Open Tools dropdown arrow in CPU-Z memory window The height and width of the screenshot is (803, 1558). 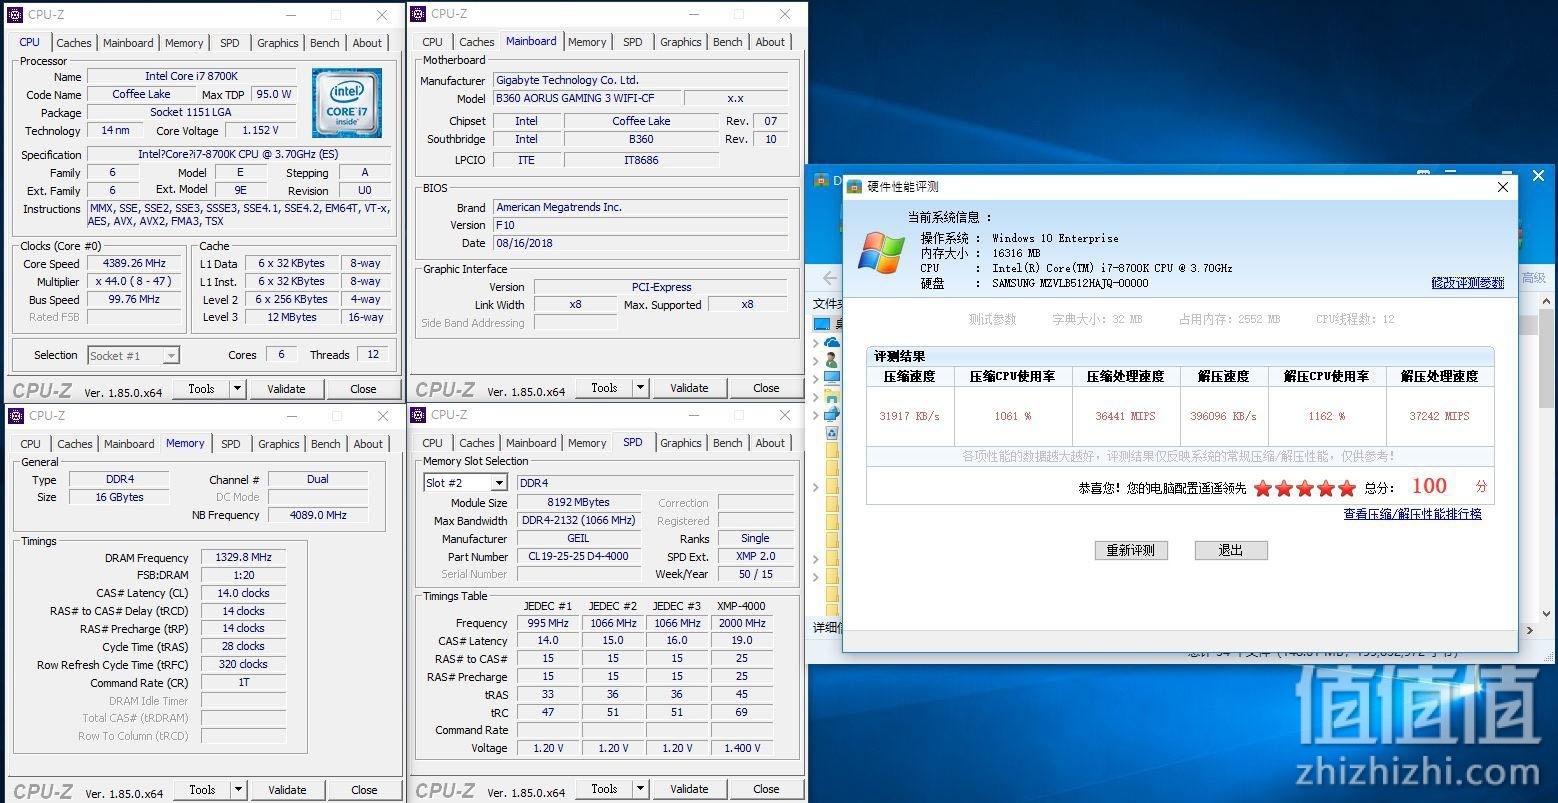point(238,790)
